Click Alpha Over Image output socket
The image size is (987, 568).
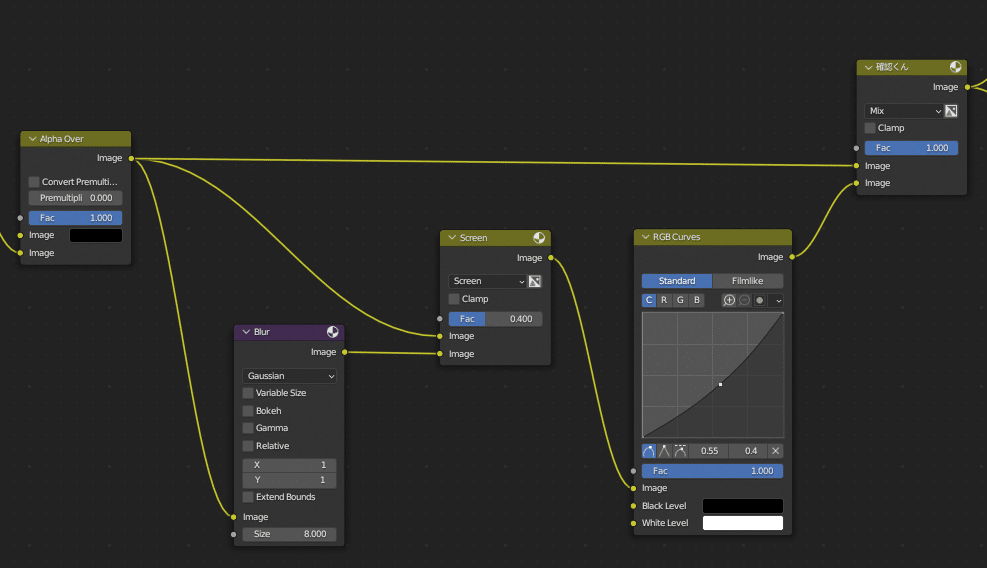click(x=132, y=158)
